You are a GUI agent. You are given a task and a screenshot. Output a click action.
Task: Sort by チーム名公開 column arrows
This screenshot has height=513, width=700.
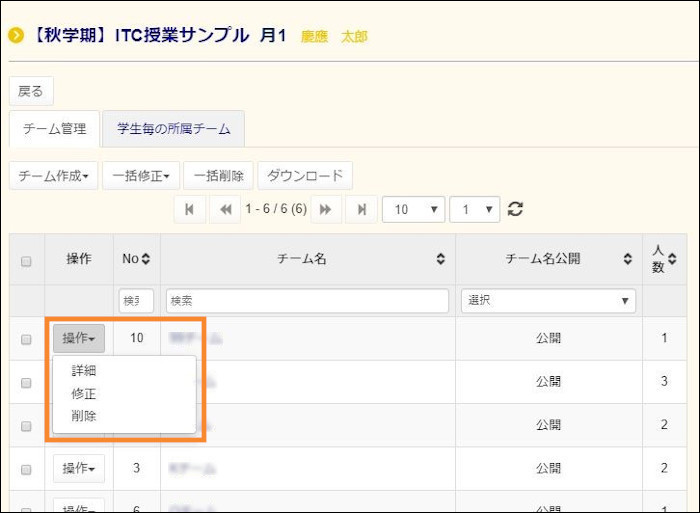pos(628,259)
